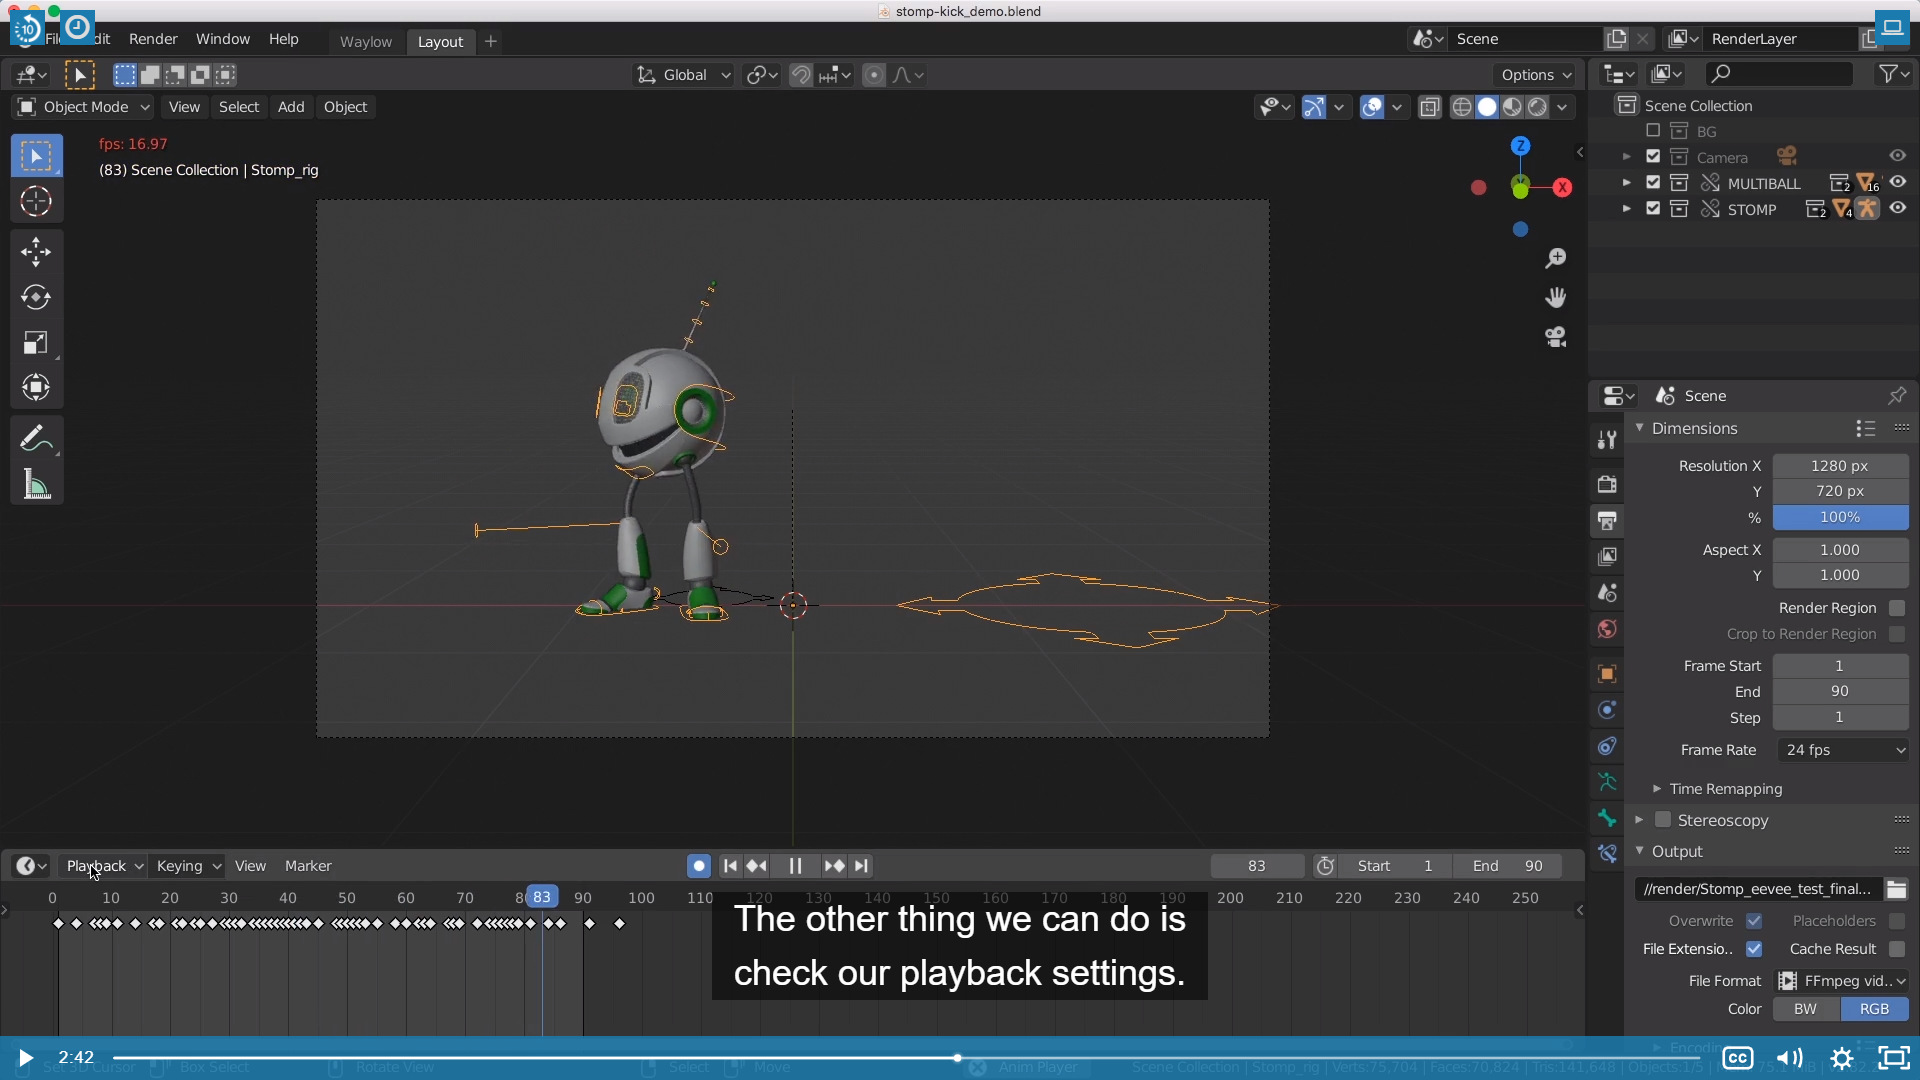
Task: Select the Rotate tool
Action: click(36, 297)
